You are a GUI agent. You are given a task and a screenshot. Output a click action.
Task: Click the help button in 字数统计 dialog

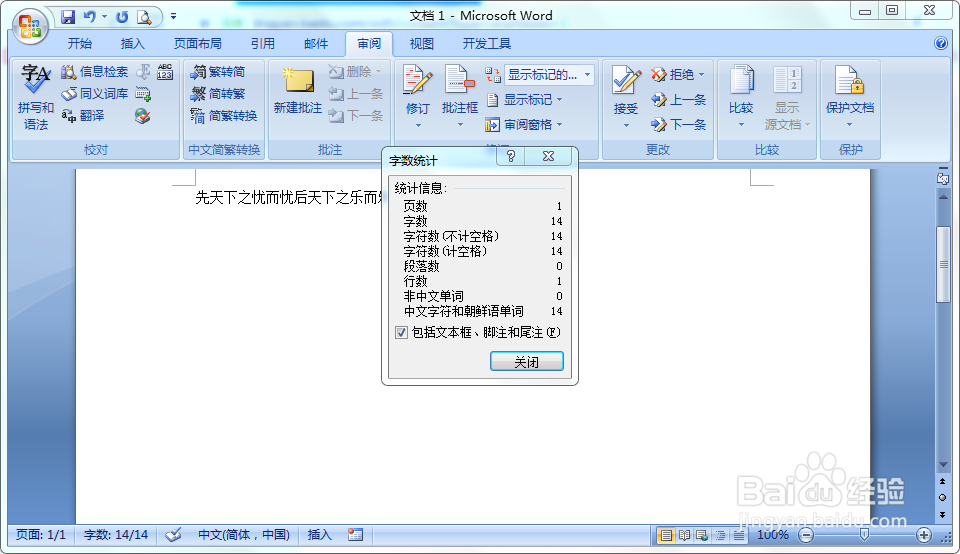pos(511,157)
